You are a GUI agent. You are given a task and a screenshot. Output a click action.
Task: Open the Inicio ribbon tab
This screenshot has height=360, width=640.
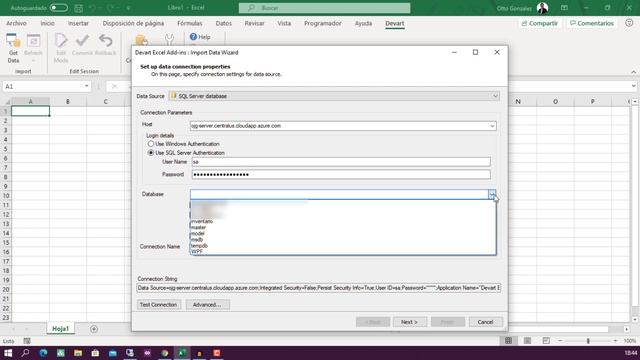[47, 23]
